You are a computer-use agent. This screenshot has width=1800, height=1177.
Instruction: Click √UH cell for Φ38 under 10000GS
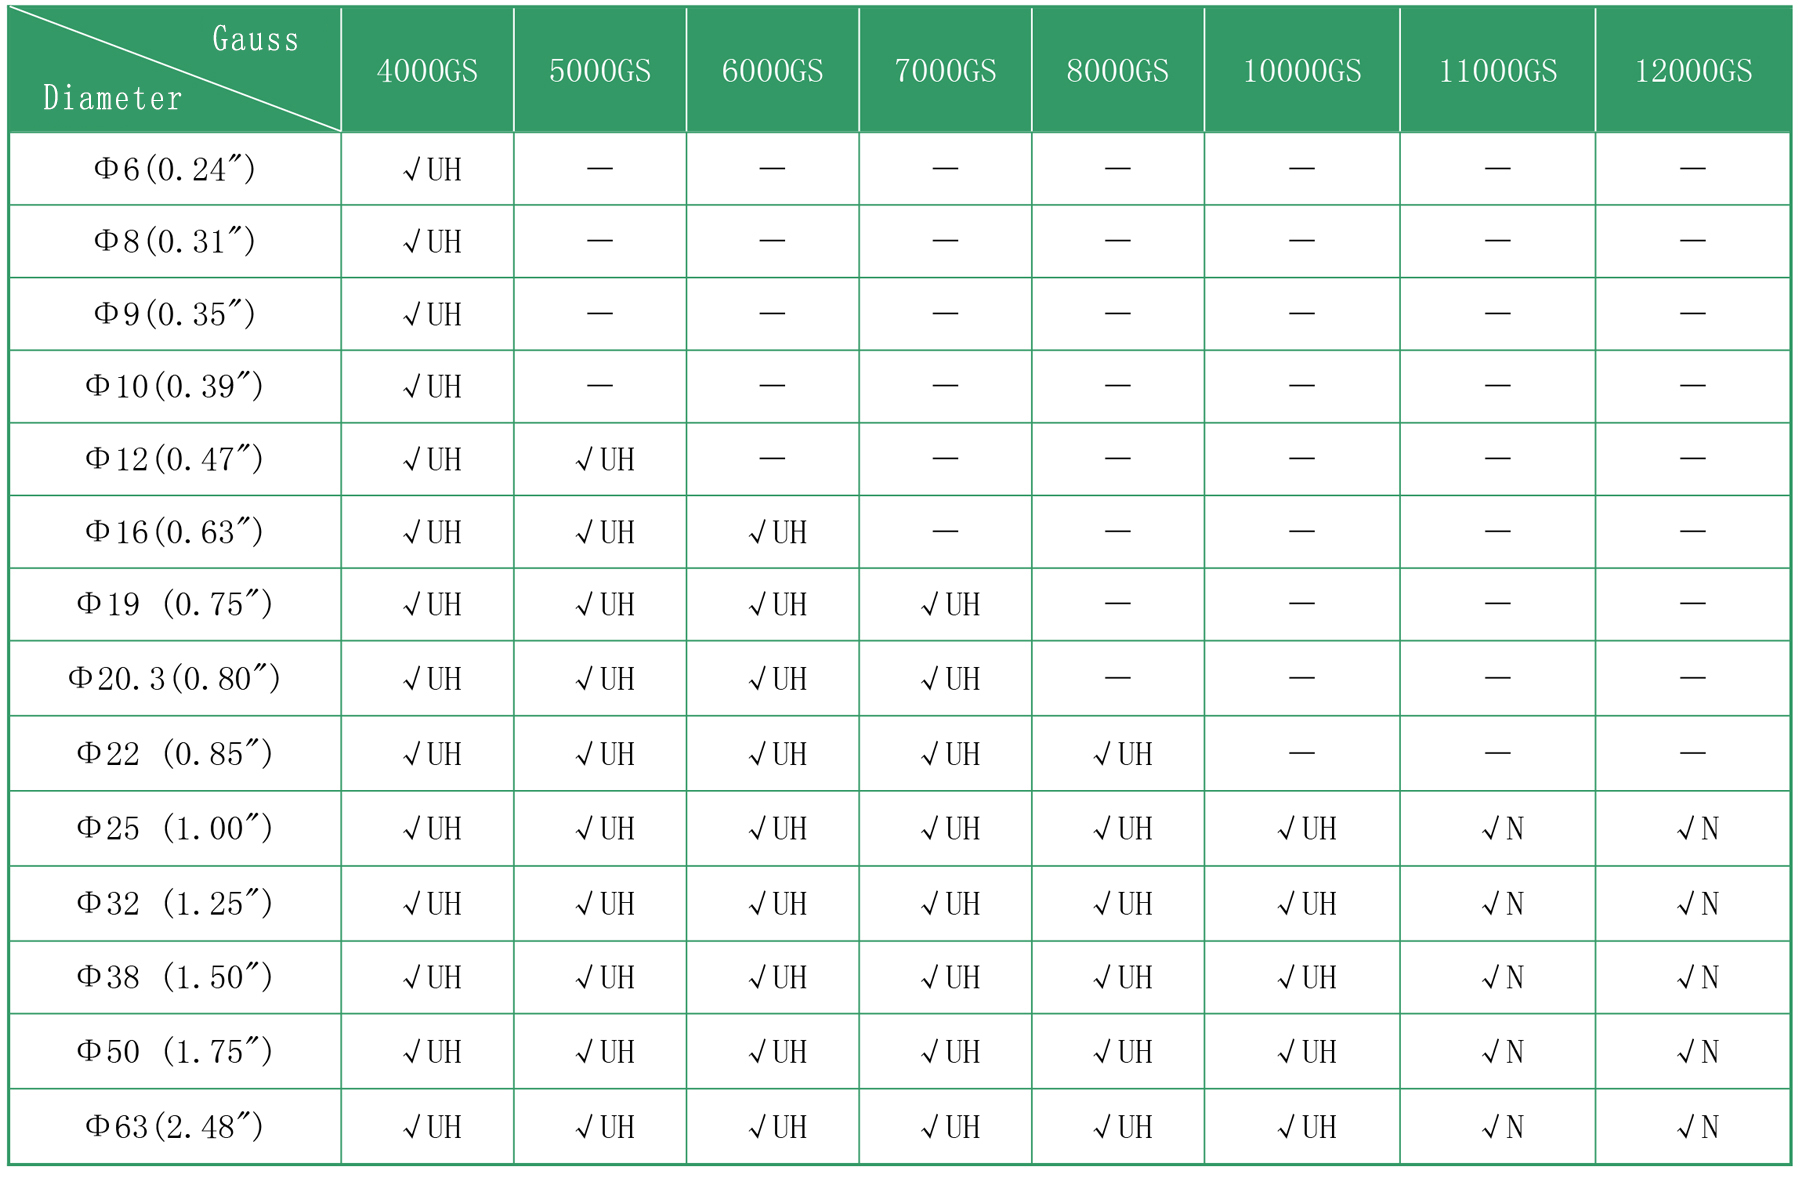tap(1306, 977)
